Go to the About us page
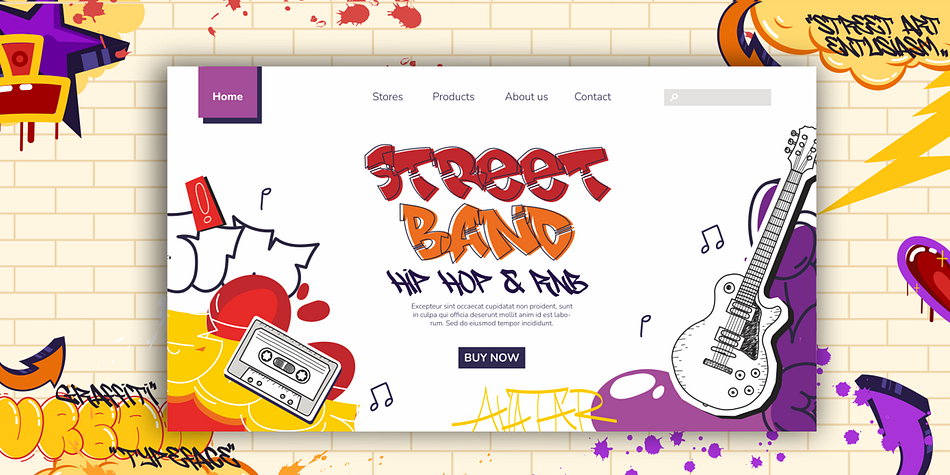 [526, 97]
